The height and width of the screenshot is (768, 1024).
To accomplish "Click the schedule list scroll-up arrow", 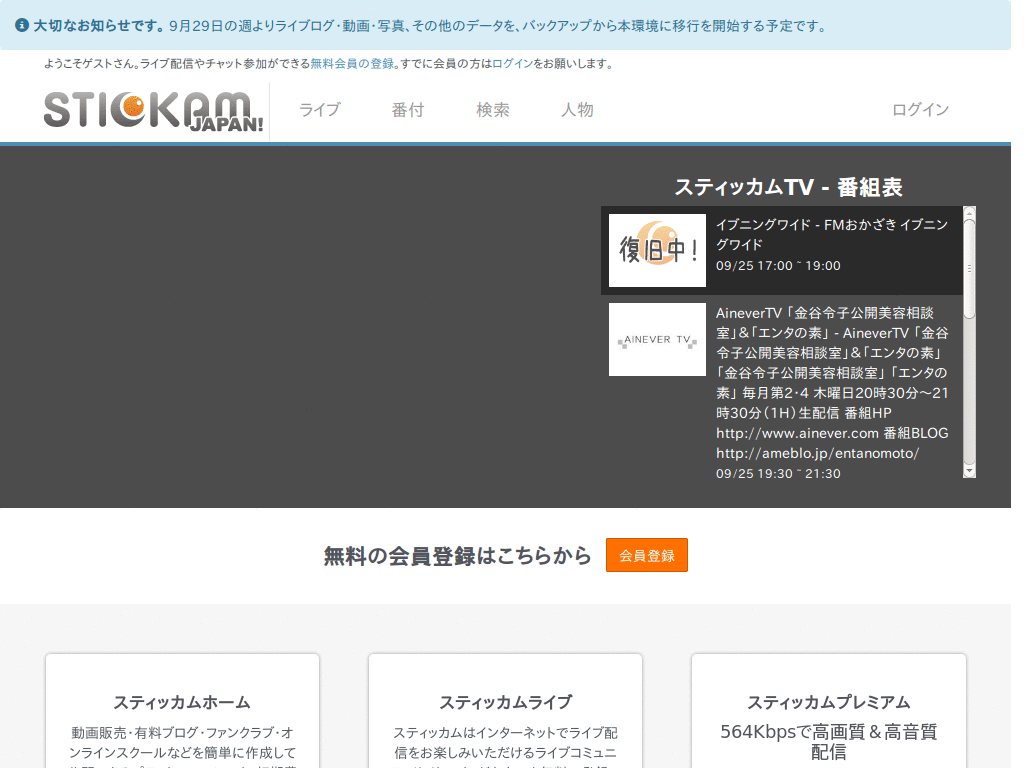I will pyautogui.click(x=969, y=212).
